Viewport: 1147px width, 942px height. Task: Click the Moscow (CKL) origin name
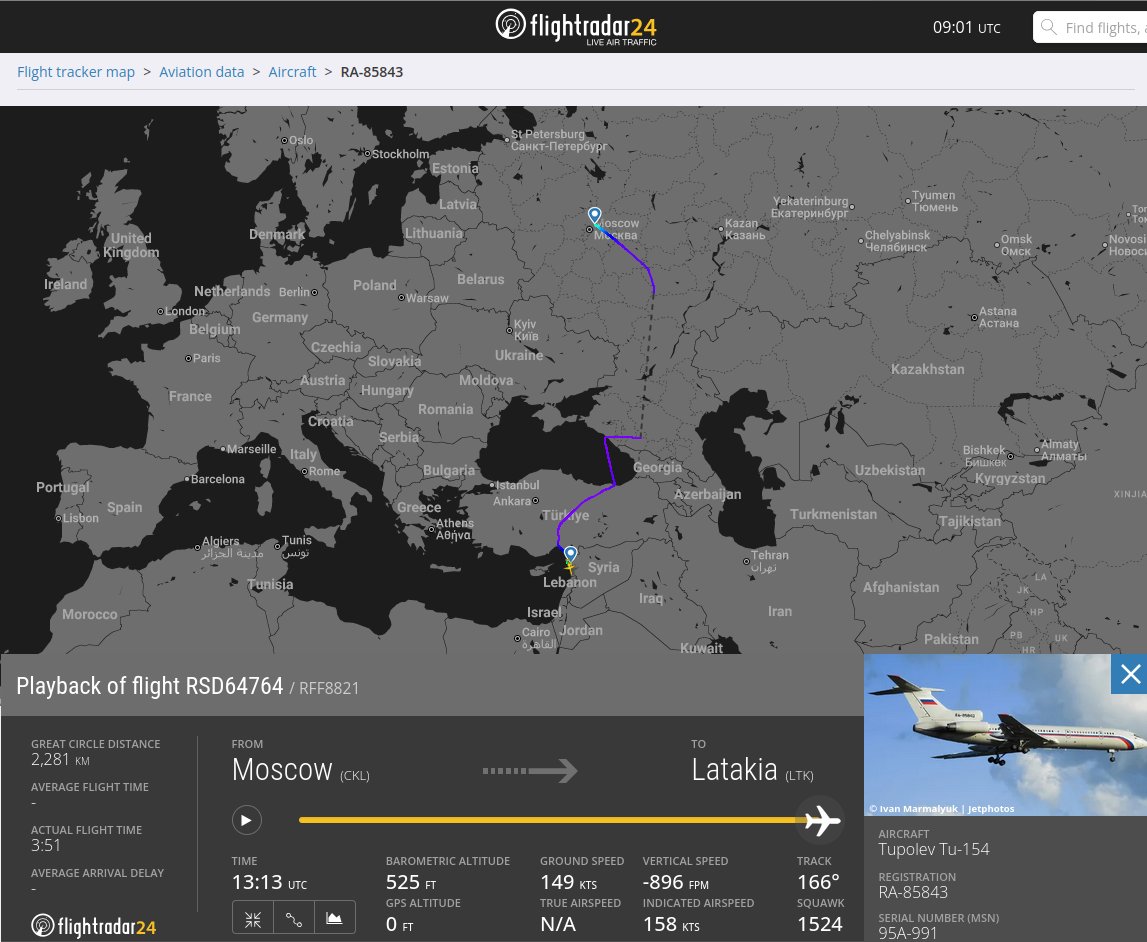tap(301, 770)
